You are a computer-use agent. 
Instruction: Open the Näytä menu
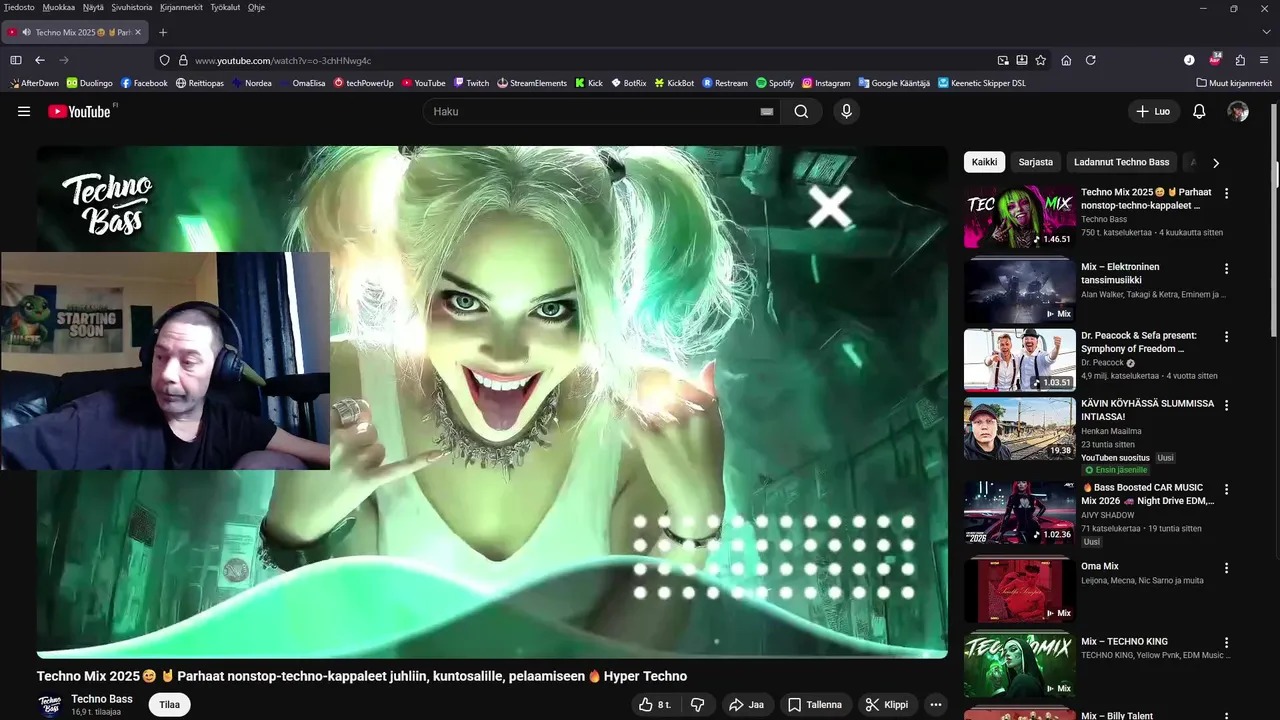[93, 7]
